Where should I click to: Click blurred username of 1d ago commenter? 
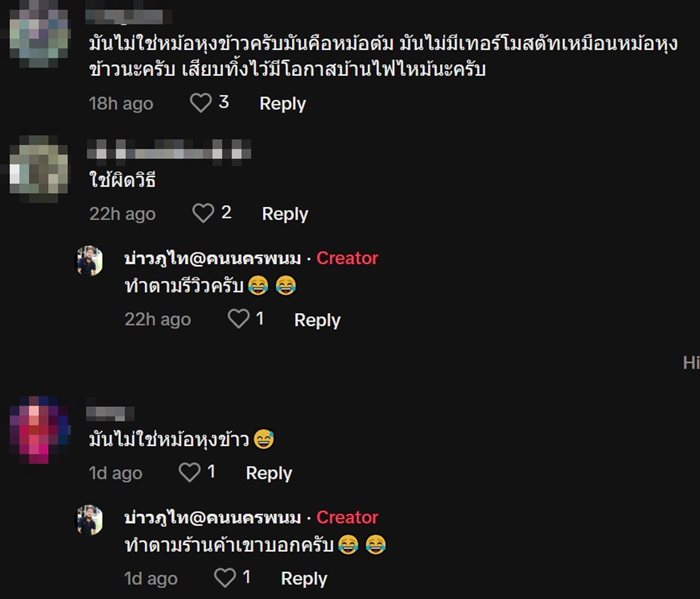tap(110, 411)
